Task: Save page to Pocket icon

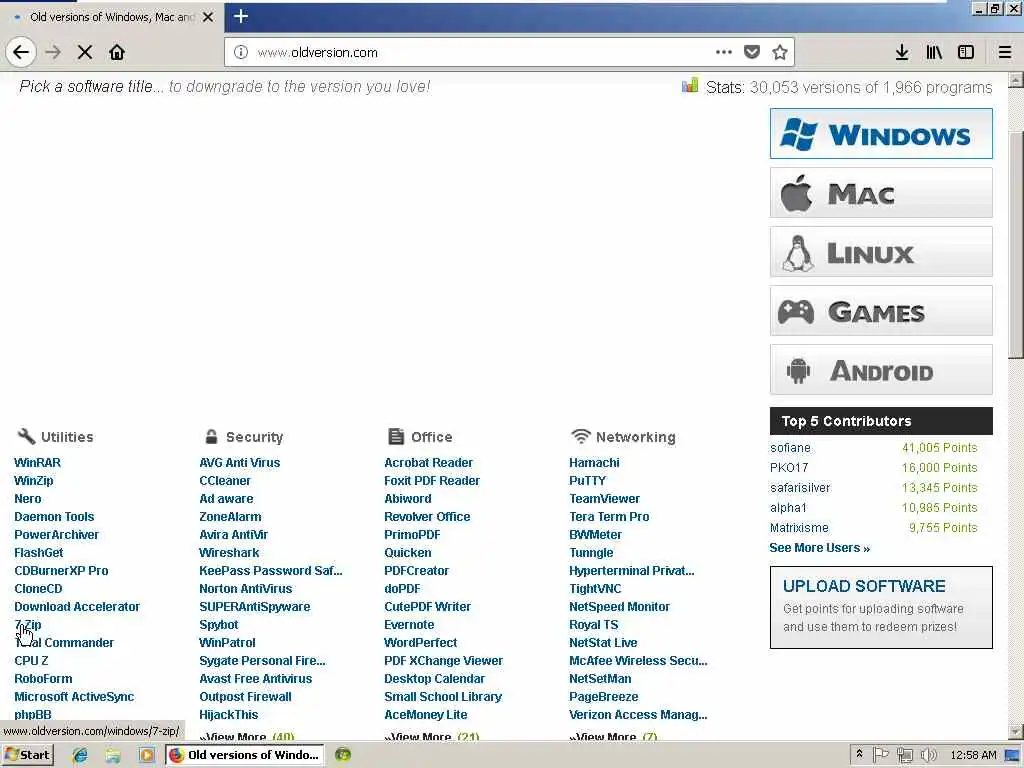Action: pyautogui.click(x=752, y=52)
